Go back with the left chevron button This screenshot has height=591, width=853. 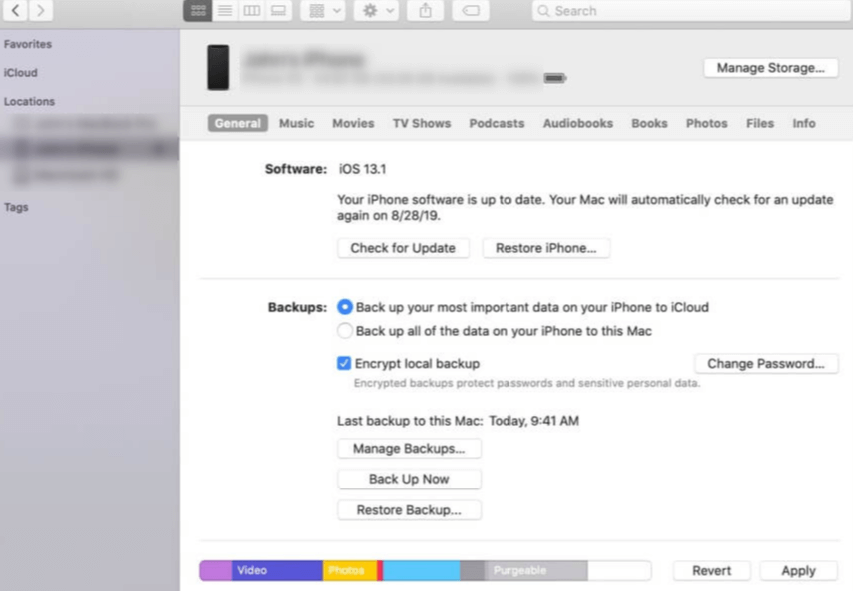pos(16,10)
